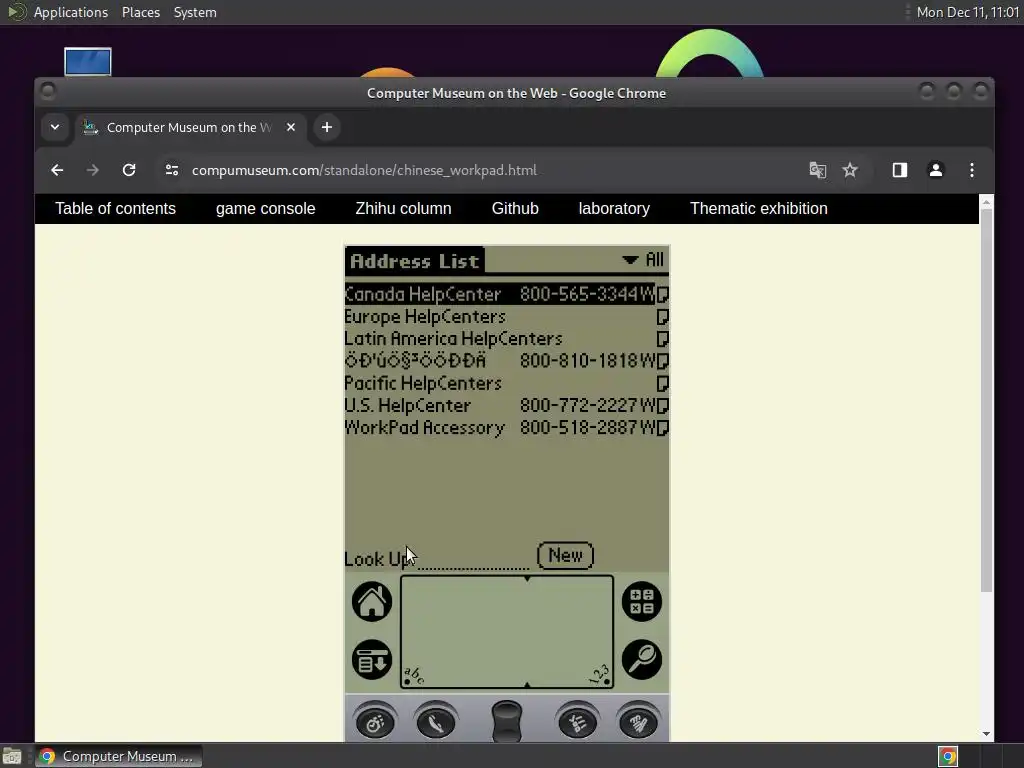Open game console navigation item

tap(266, 208)
